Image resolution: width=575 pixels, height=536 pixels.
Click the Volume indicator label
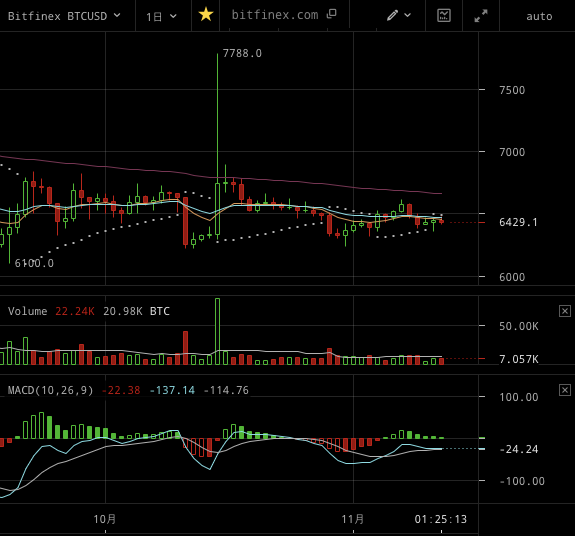[28, 311]
